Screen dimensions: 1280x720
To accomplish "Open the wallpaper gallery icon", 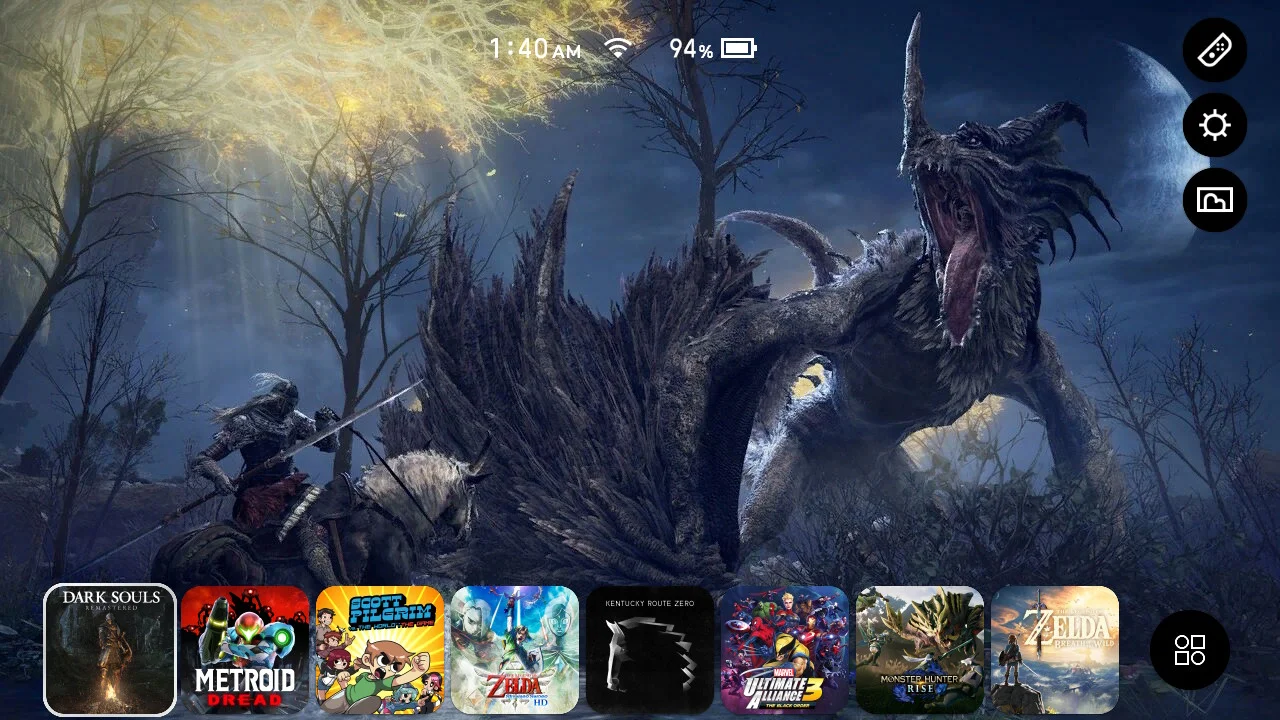I will pos(1215,200).
